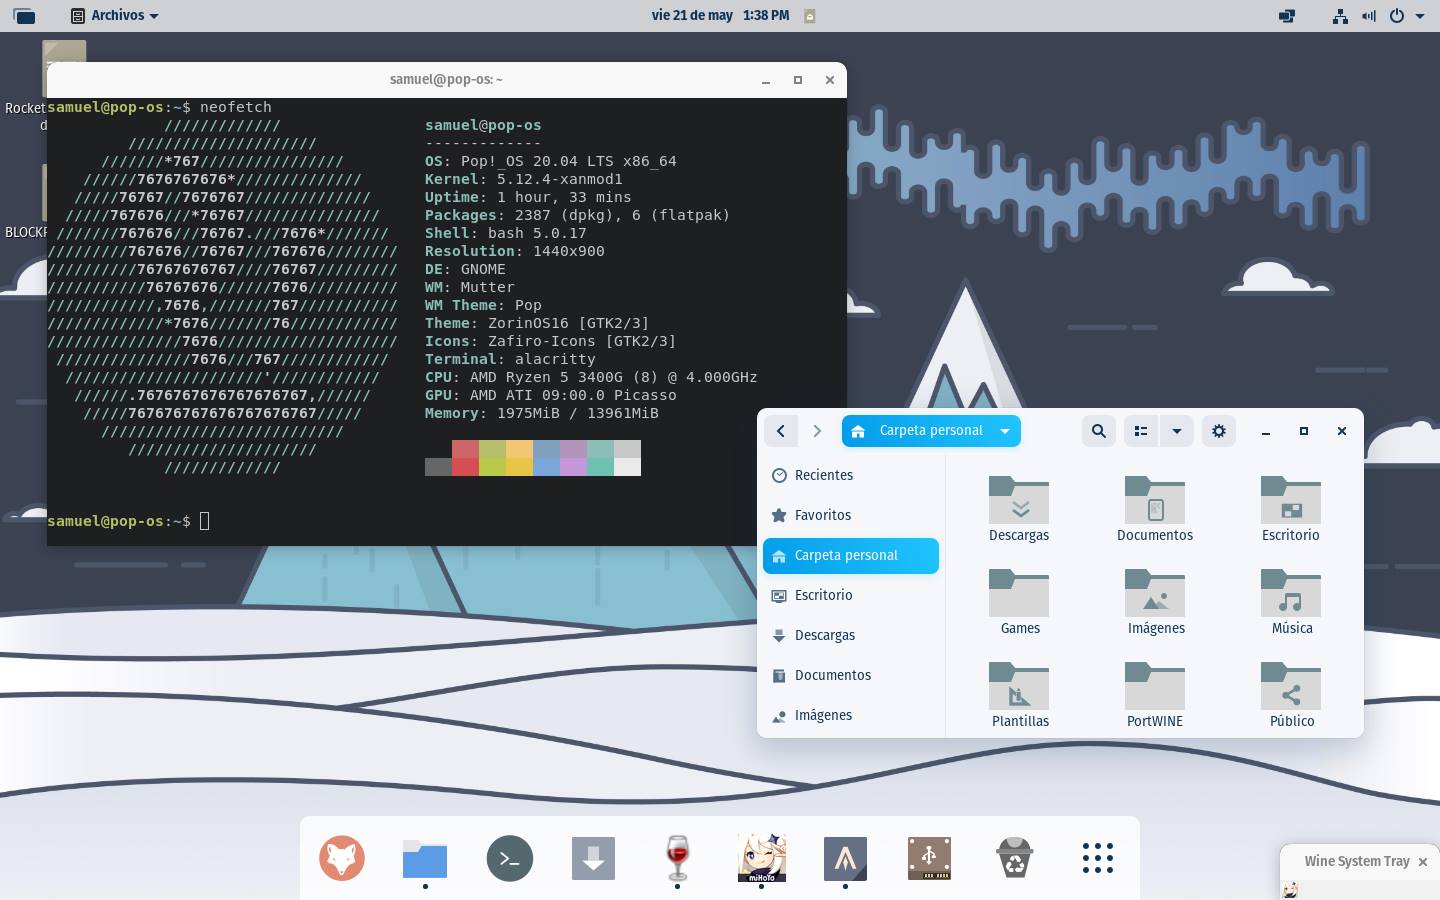Screen dimensions: 1440x900
Task: Open the clock and calendar menu
Action: pos(720,15)
